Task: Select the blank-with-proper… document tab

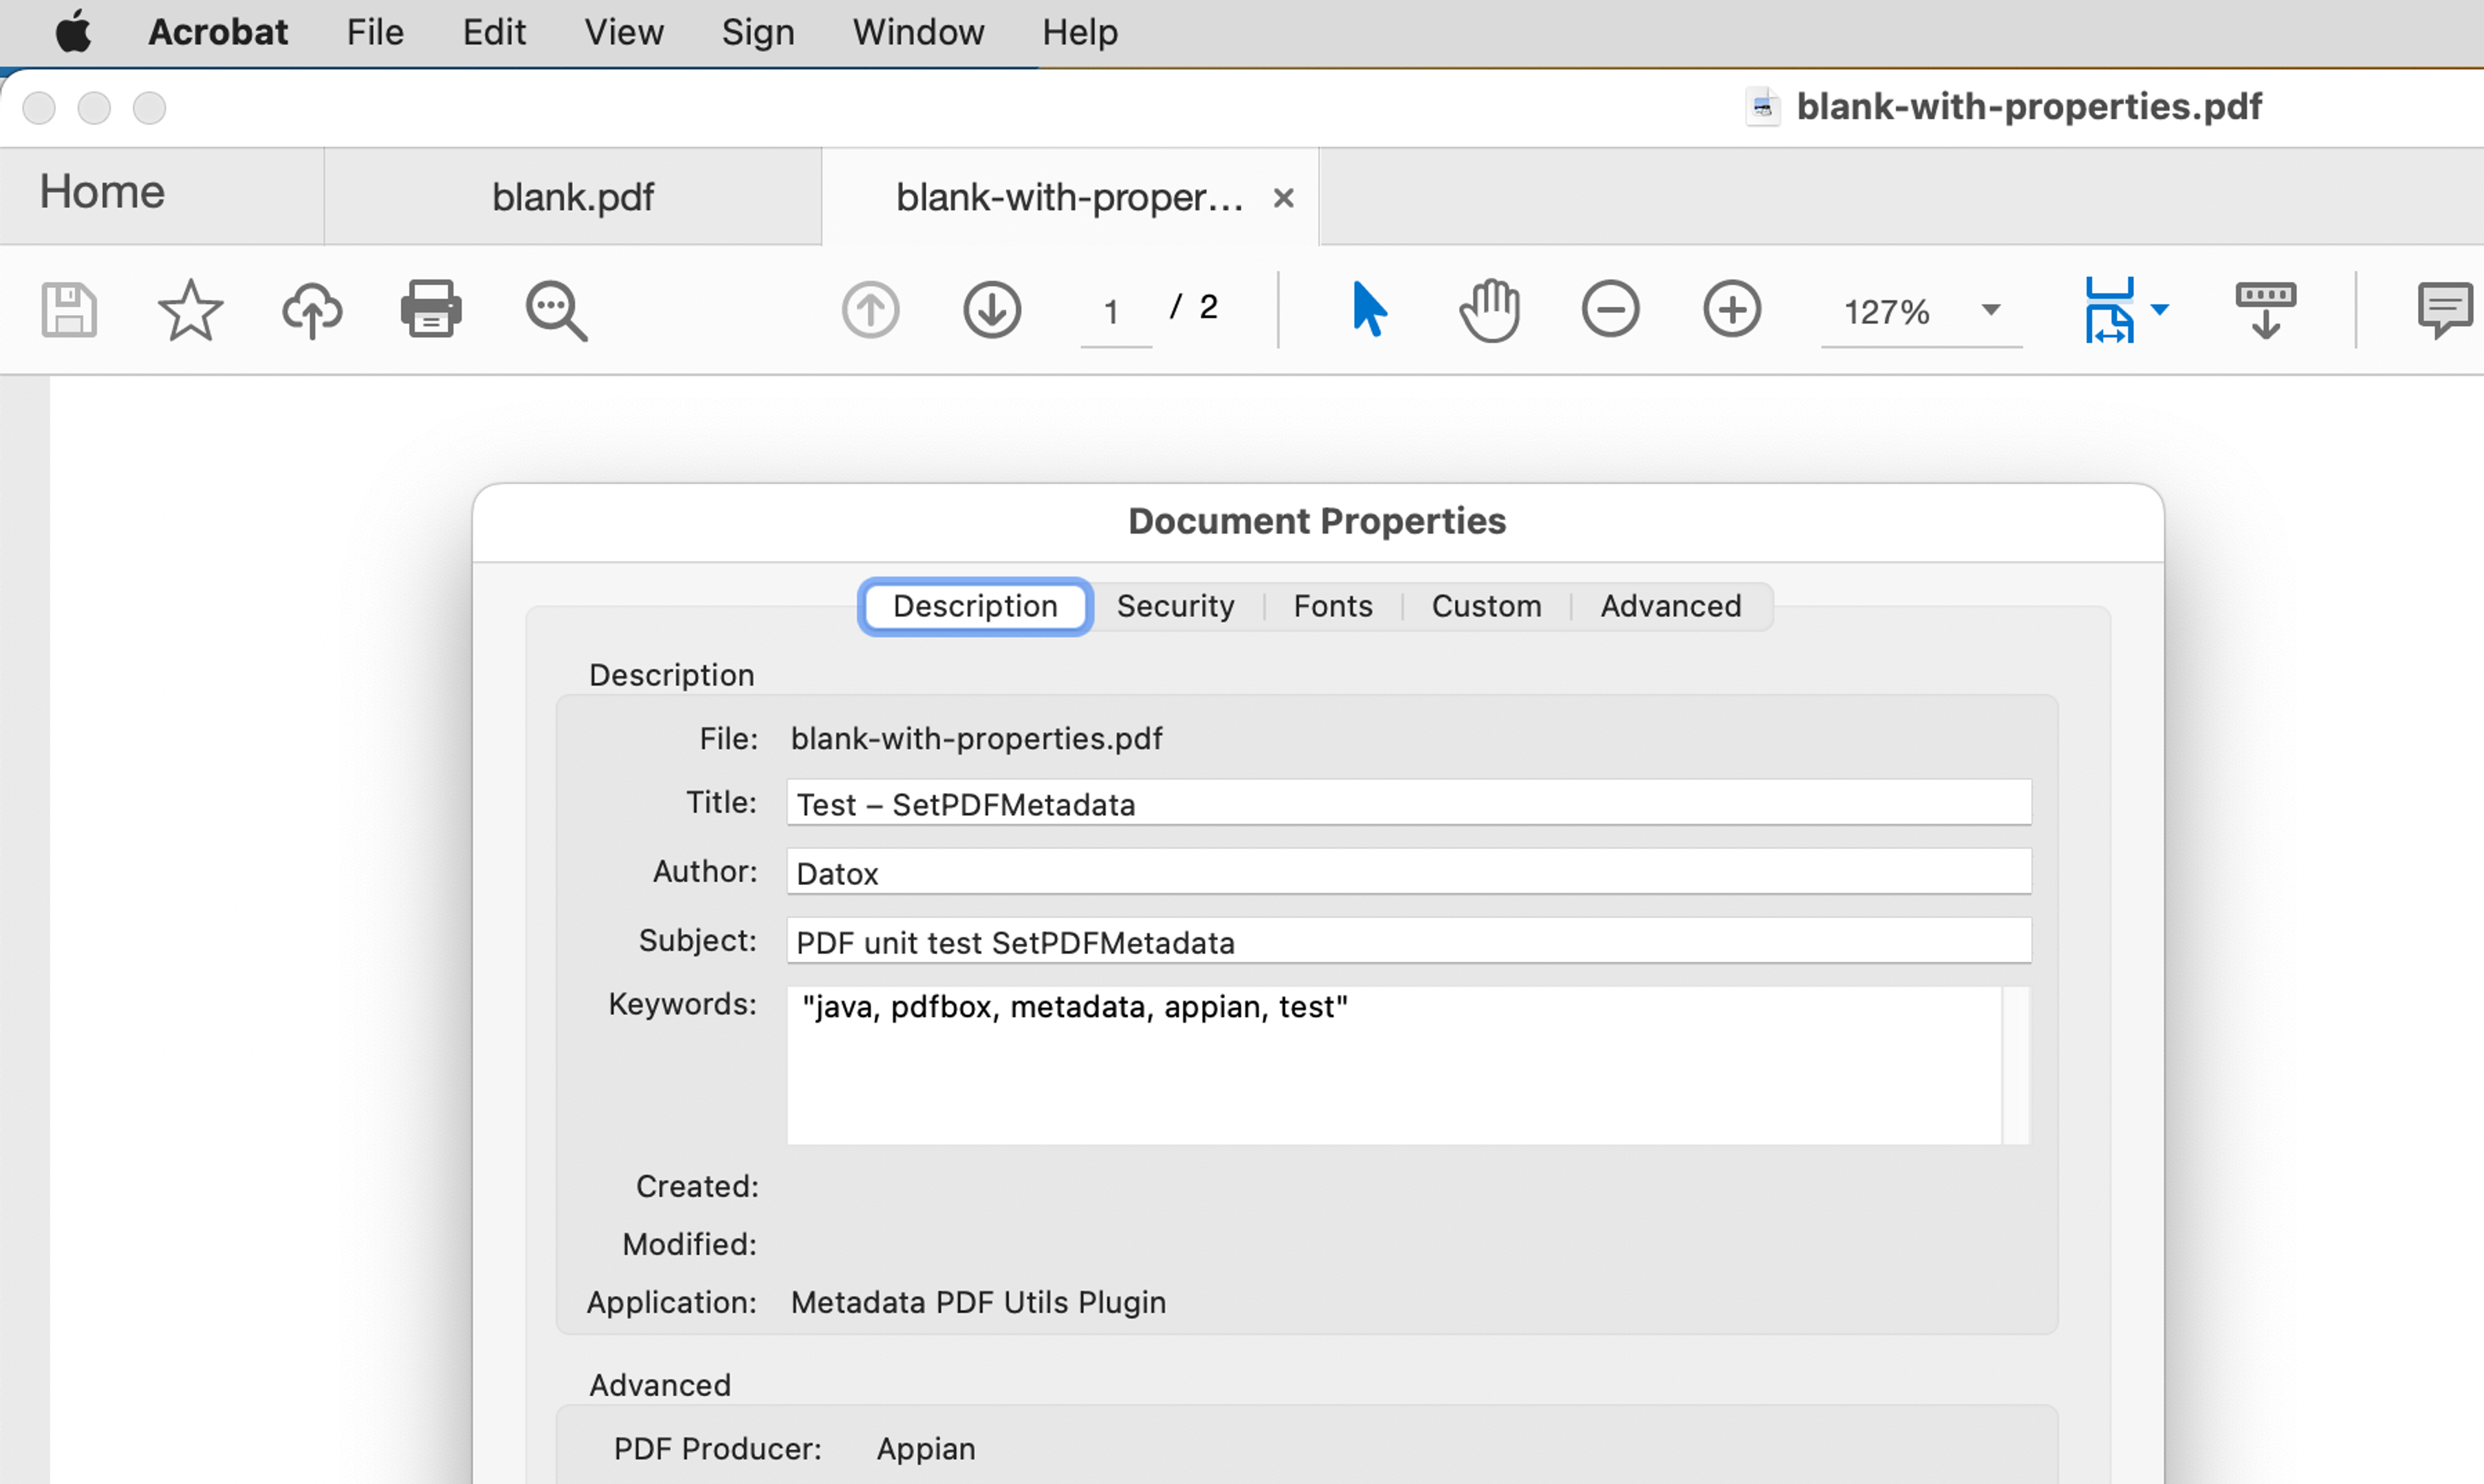Action: [1069, 197]
